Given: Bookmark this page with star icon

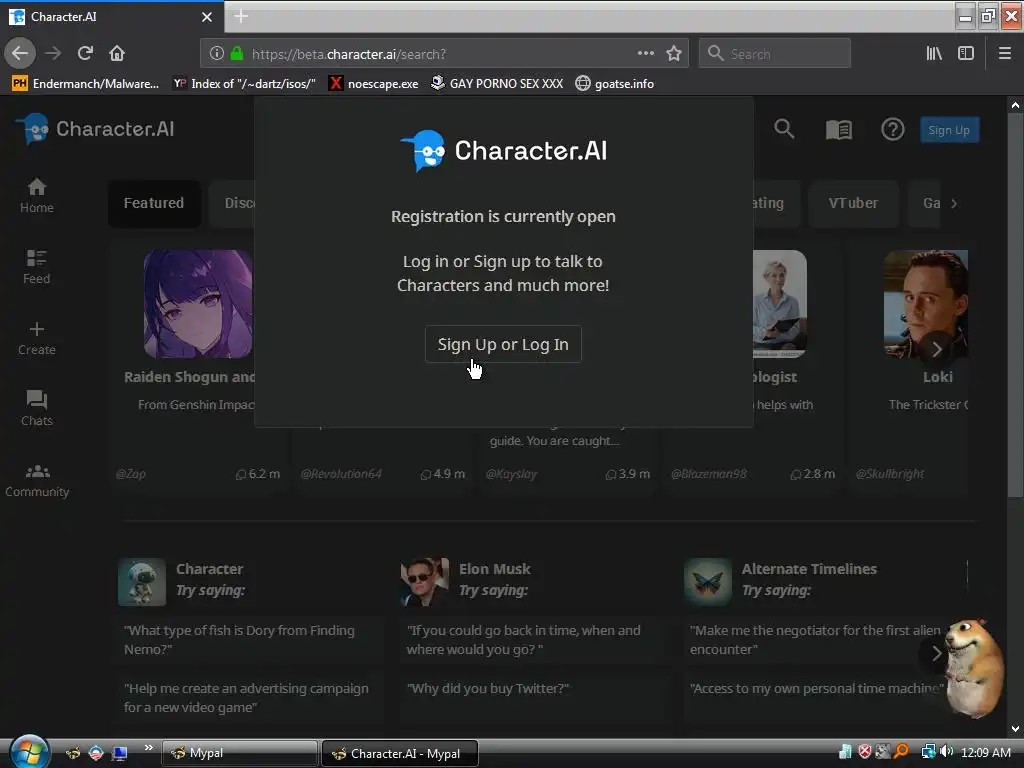Looking at the screenshot, I should (674, 54).
